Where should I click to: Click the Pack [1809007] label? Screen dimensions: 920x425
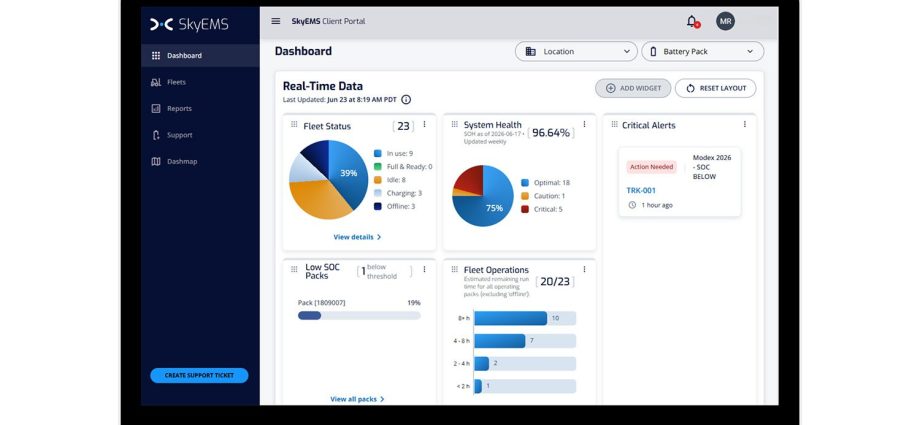(322, 303)
